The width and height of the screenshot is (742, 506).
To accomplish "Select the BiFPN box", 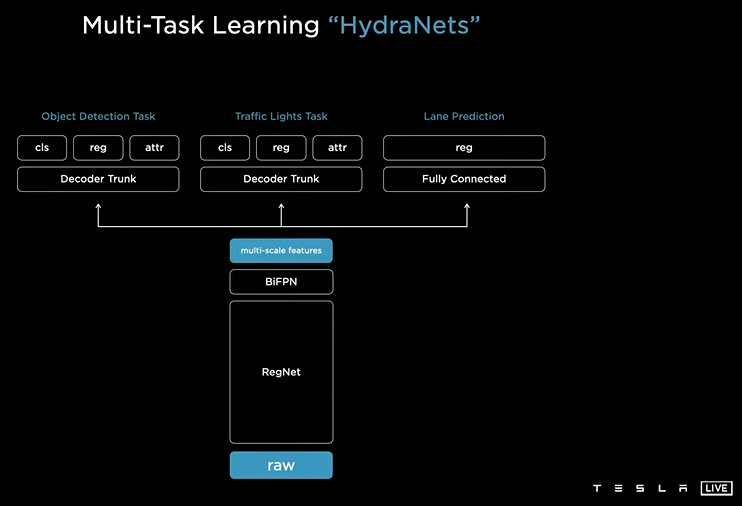I will pyautogui.click(x=281, y=282).
